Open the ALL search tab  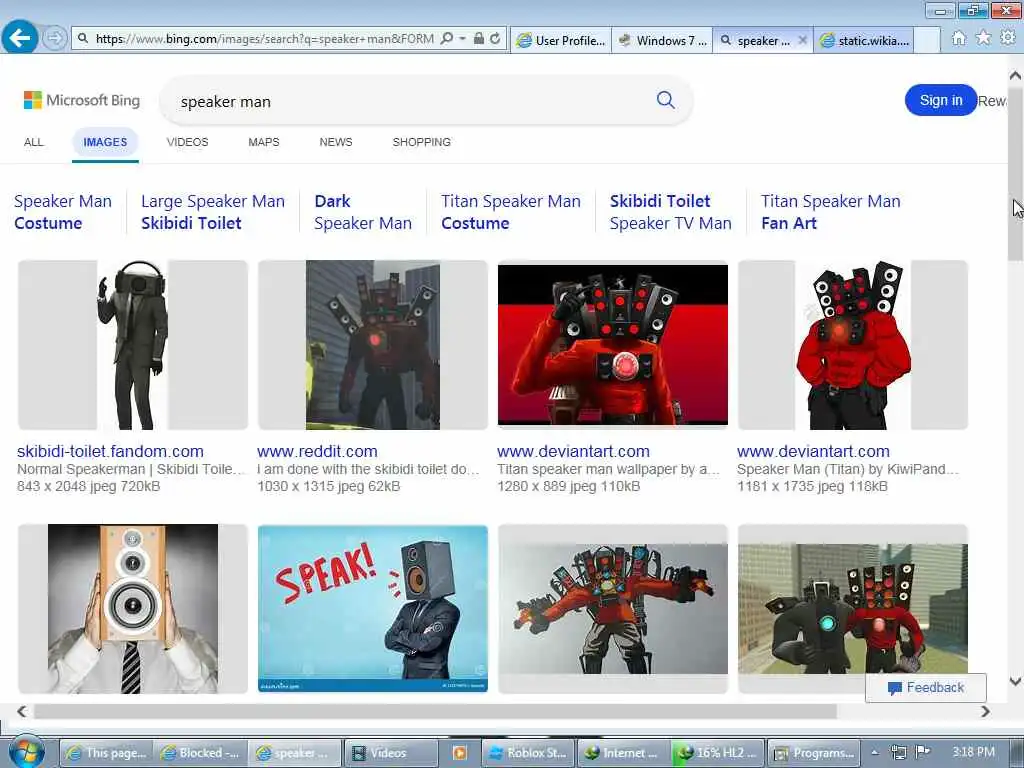(34, 142)
